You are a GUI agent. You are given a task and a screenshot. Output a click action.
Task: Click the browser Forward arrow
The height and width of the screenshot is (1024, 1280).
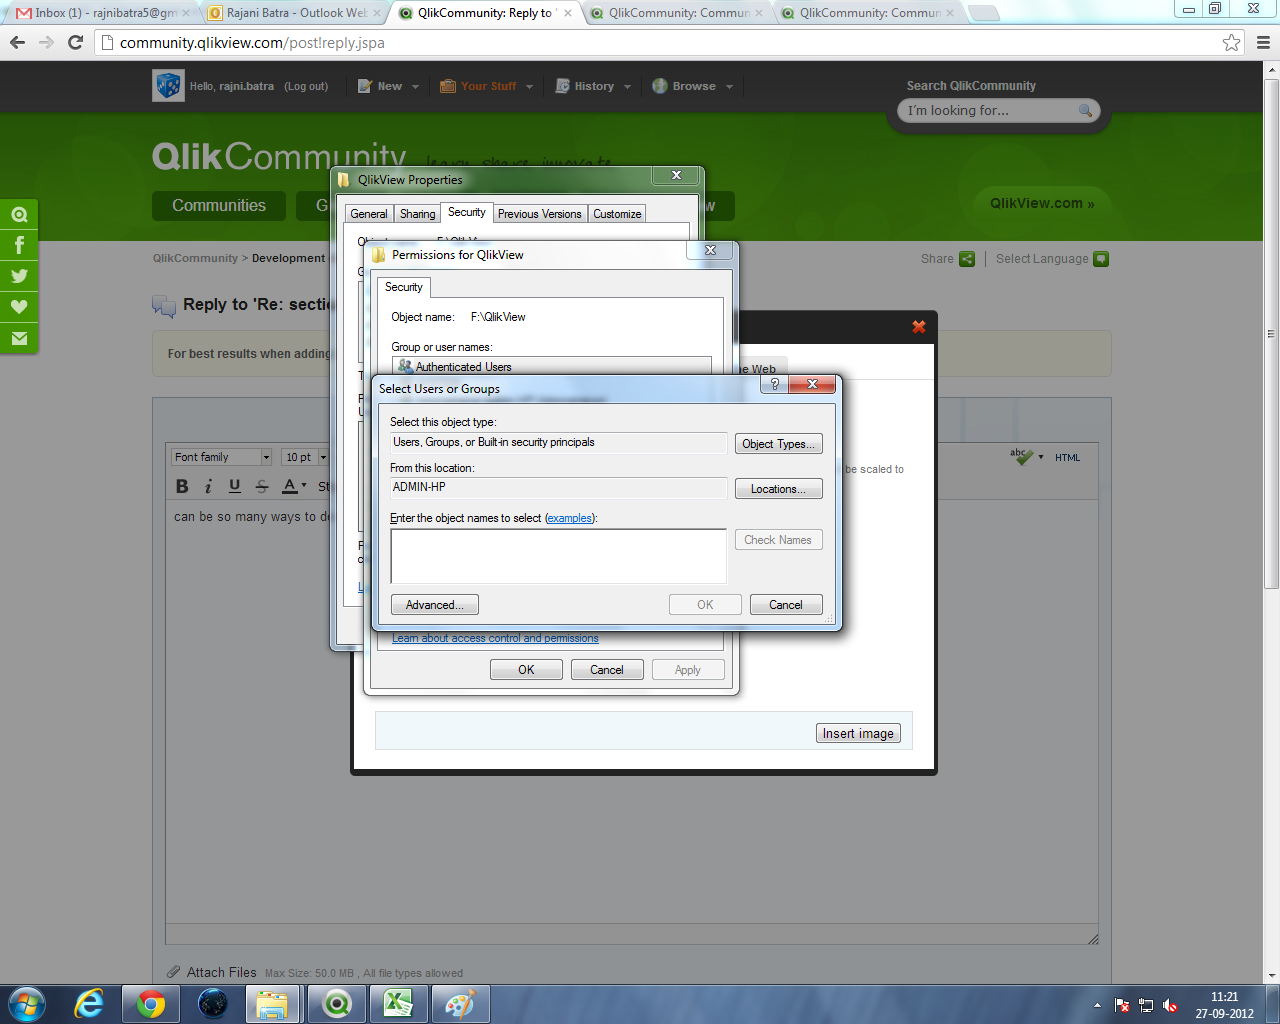pos(46,42)
